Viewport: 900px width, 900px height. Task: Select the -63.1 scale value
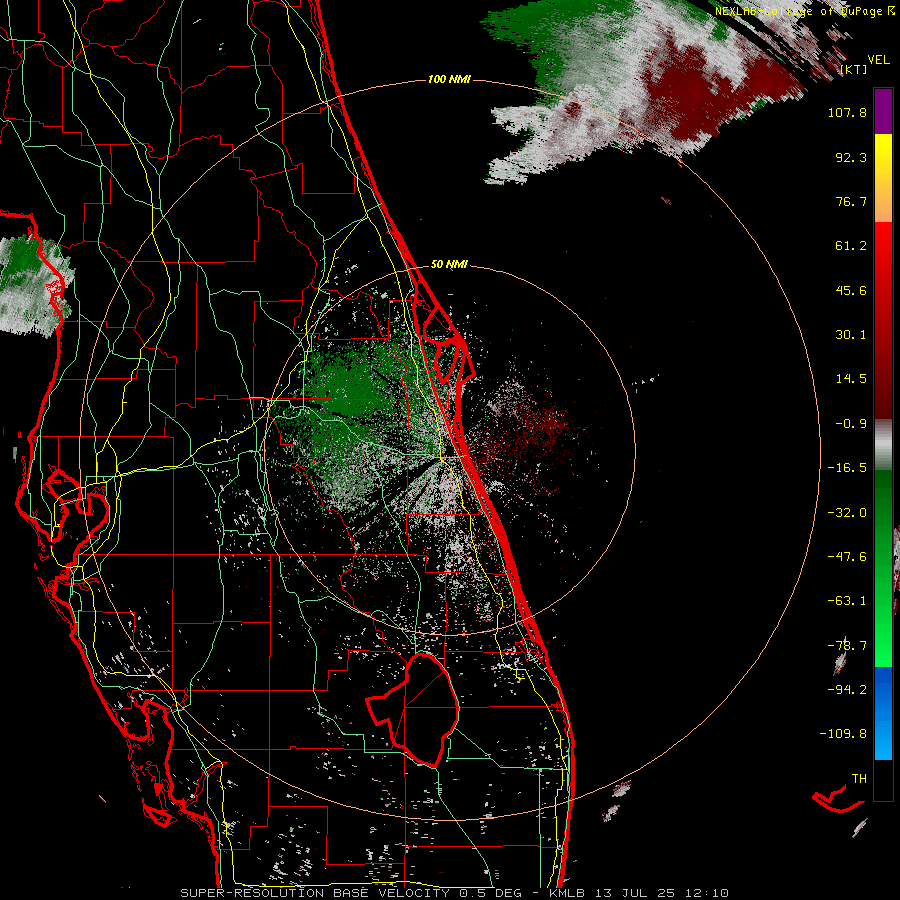click(x=847, y=601)
